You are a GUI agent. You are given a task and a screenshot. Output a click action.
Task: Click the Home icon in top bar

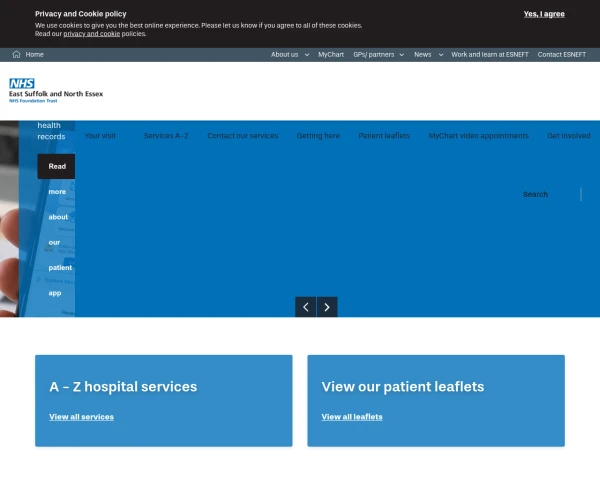pyautogui.click(x=17, y=55)
